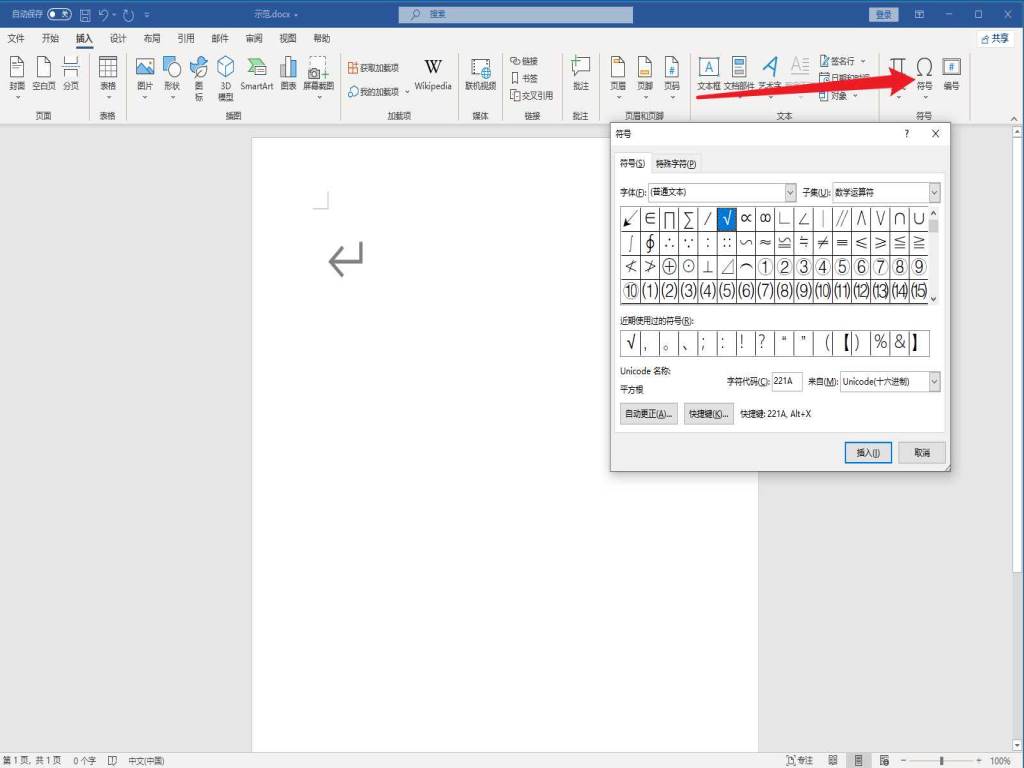Viewport: 1024px width, 768px height.
Task: Click the Shortcut Key (快捷键) button
Action: [x=709, y=414]
